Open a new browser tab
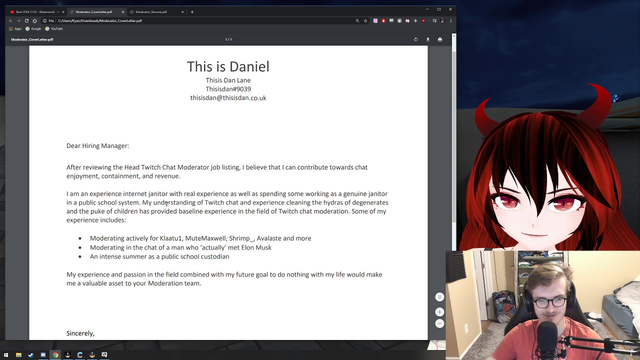The height and width of the screenshot is (360, 640). point(192,12)
